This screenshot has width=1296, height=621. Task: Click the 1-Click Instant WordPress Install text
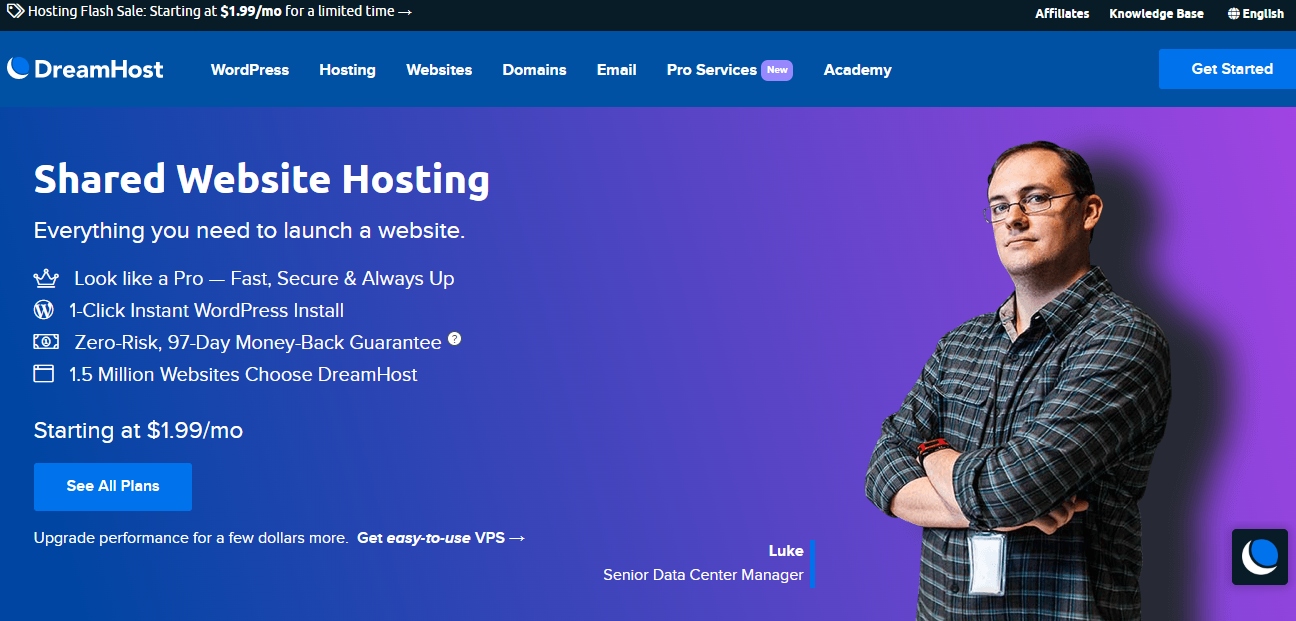(207, 310)
